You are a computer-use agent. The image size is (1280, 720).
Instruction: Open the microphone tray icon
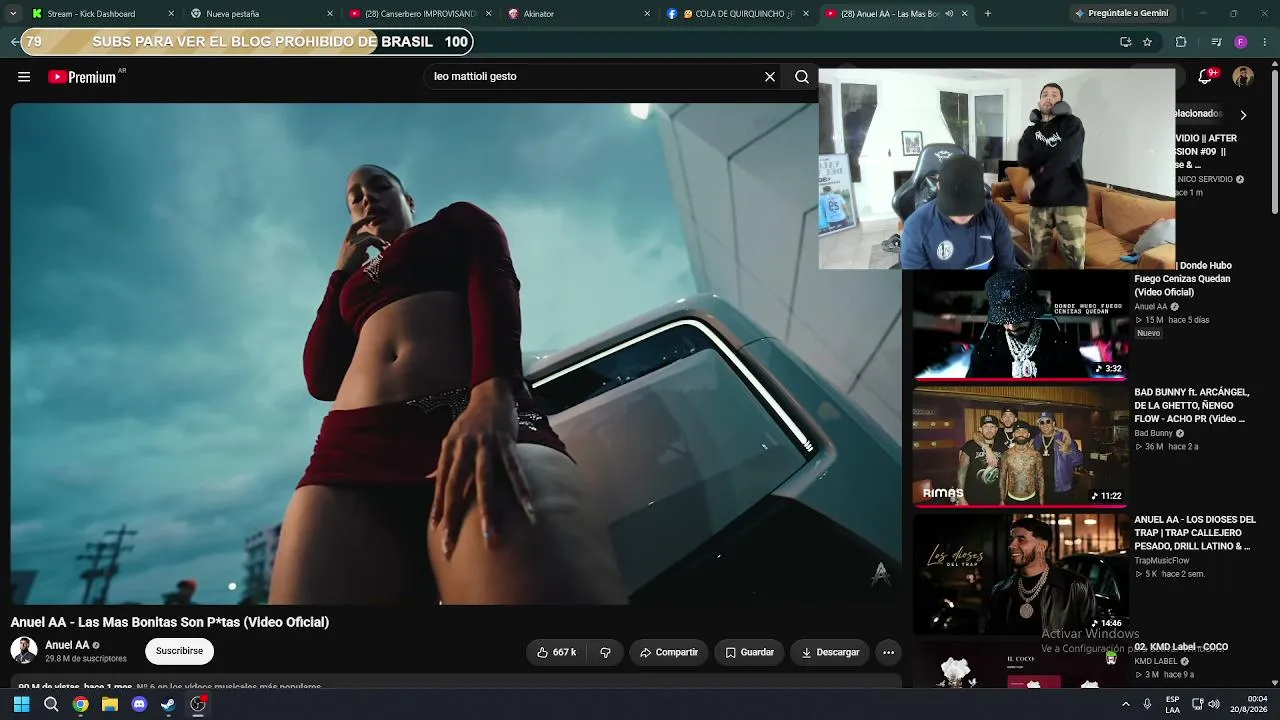coord(1147,704)
